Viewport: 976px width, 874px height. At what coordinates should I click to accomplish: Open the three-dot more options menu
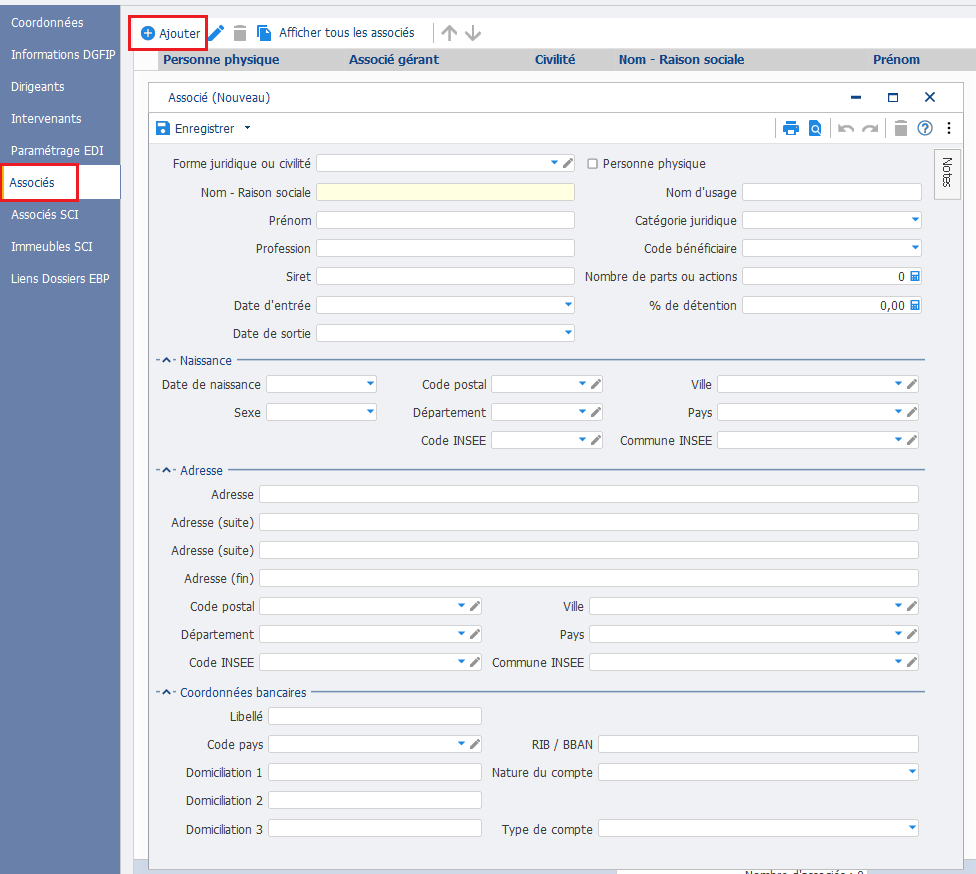pyautogui.click(x=949, y=128)
